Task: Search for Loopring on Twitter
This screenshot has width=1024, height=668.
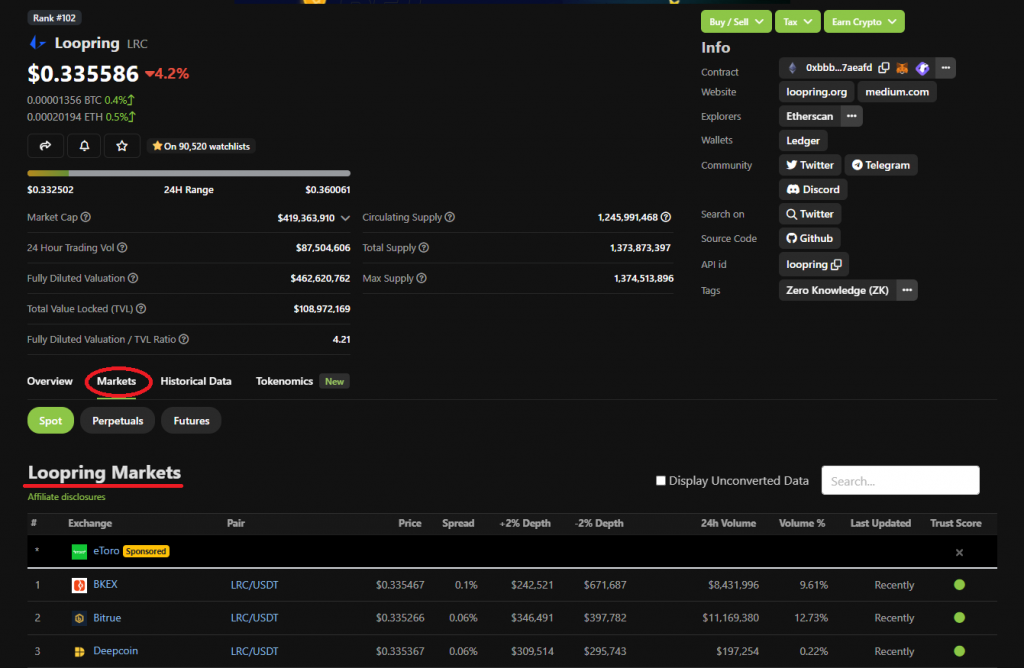Action: pyautogui.click(x=810, y=214)
